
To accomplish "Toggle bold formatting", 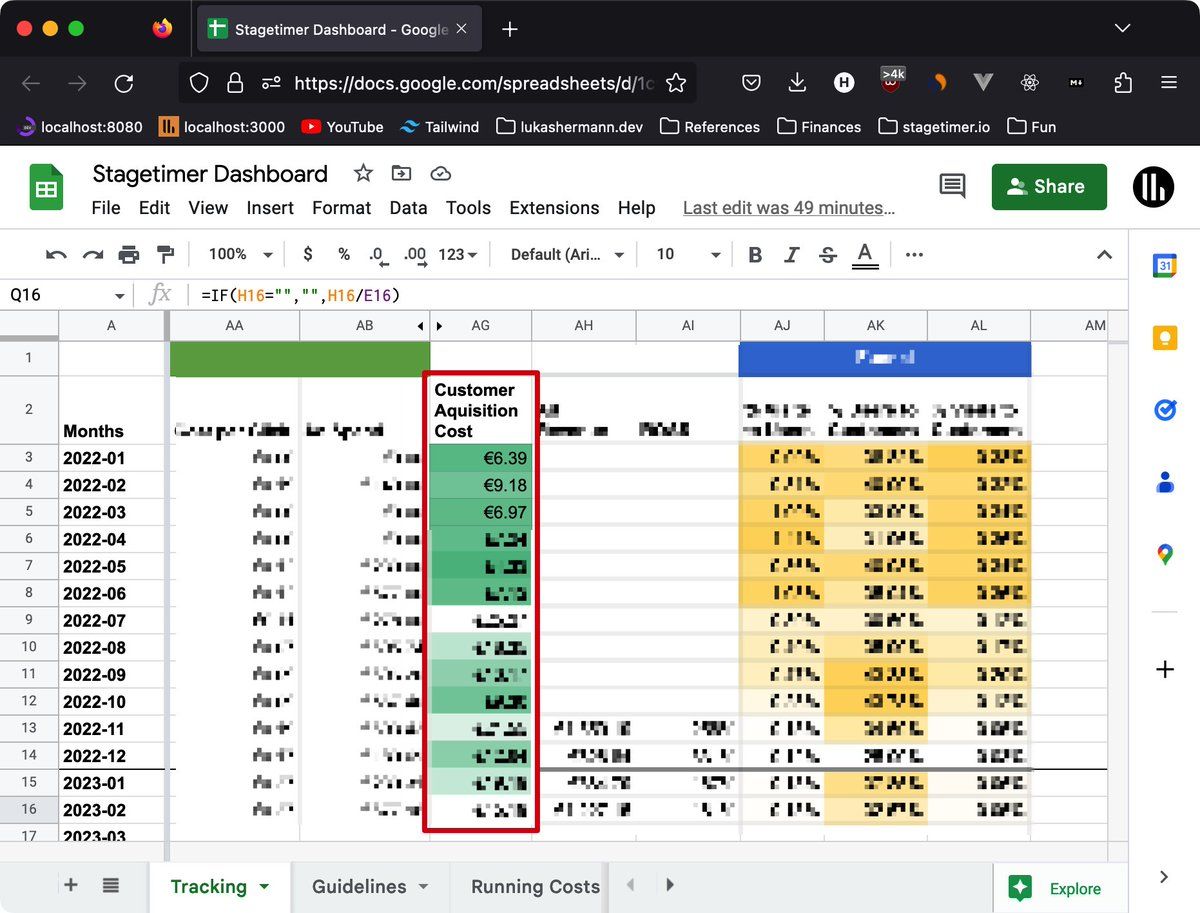I will [x=755, y=255].
